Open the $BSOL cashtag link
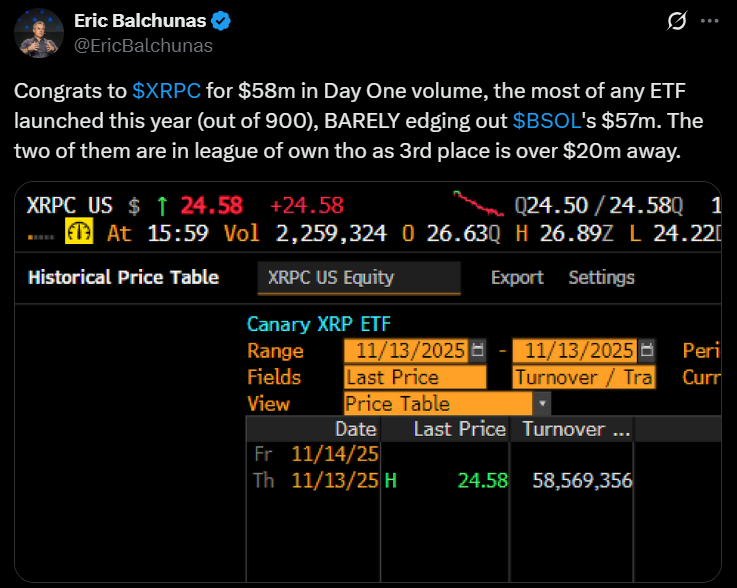 [546, 120]
